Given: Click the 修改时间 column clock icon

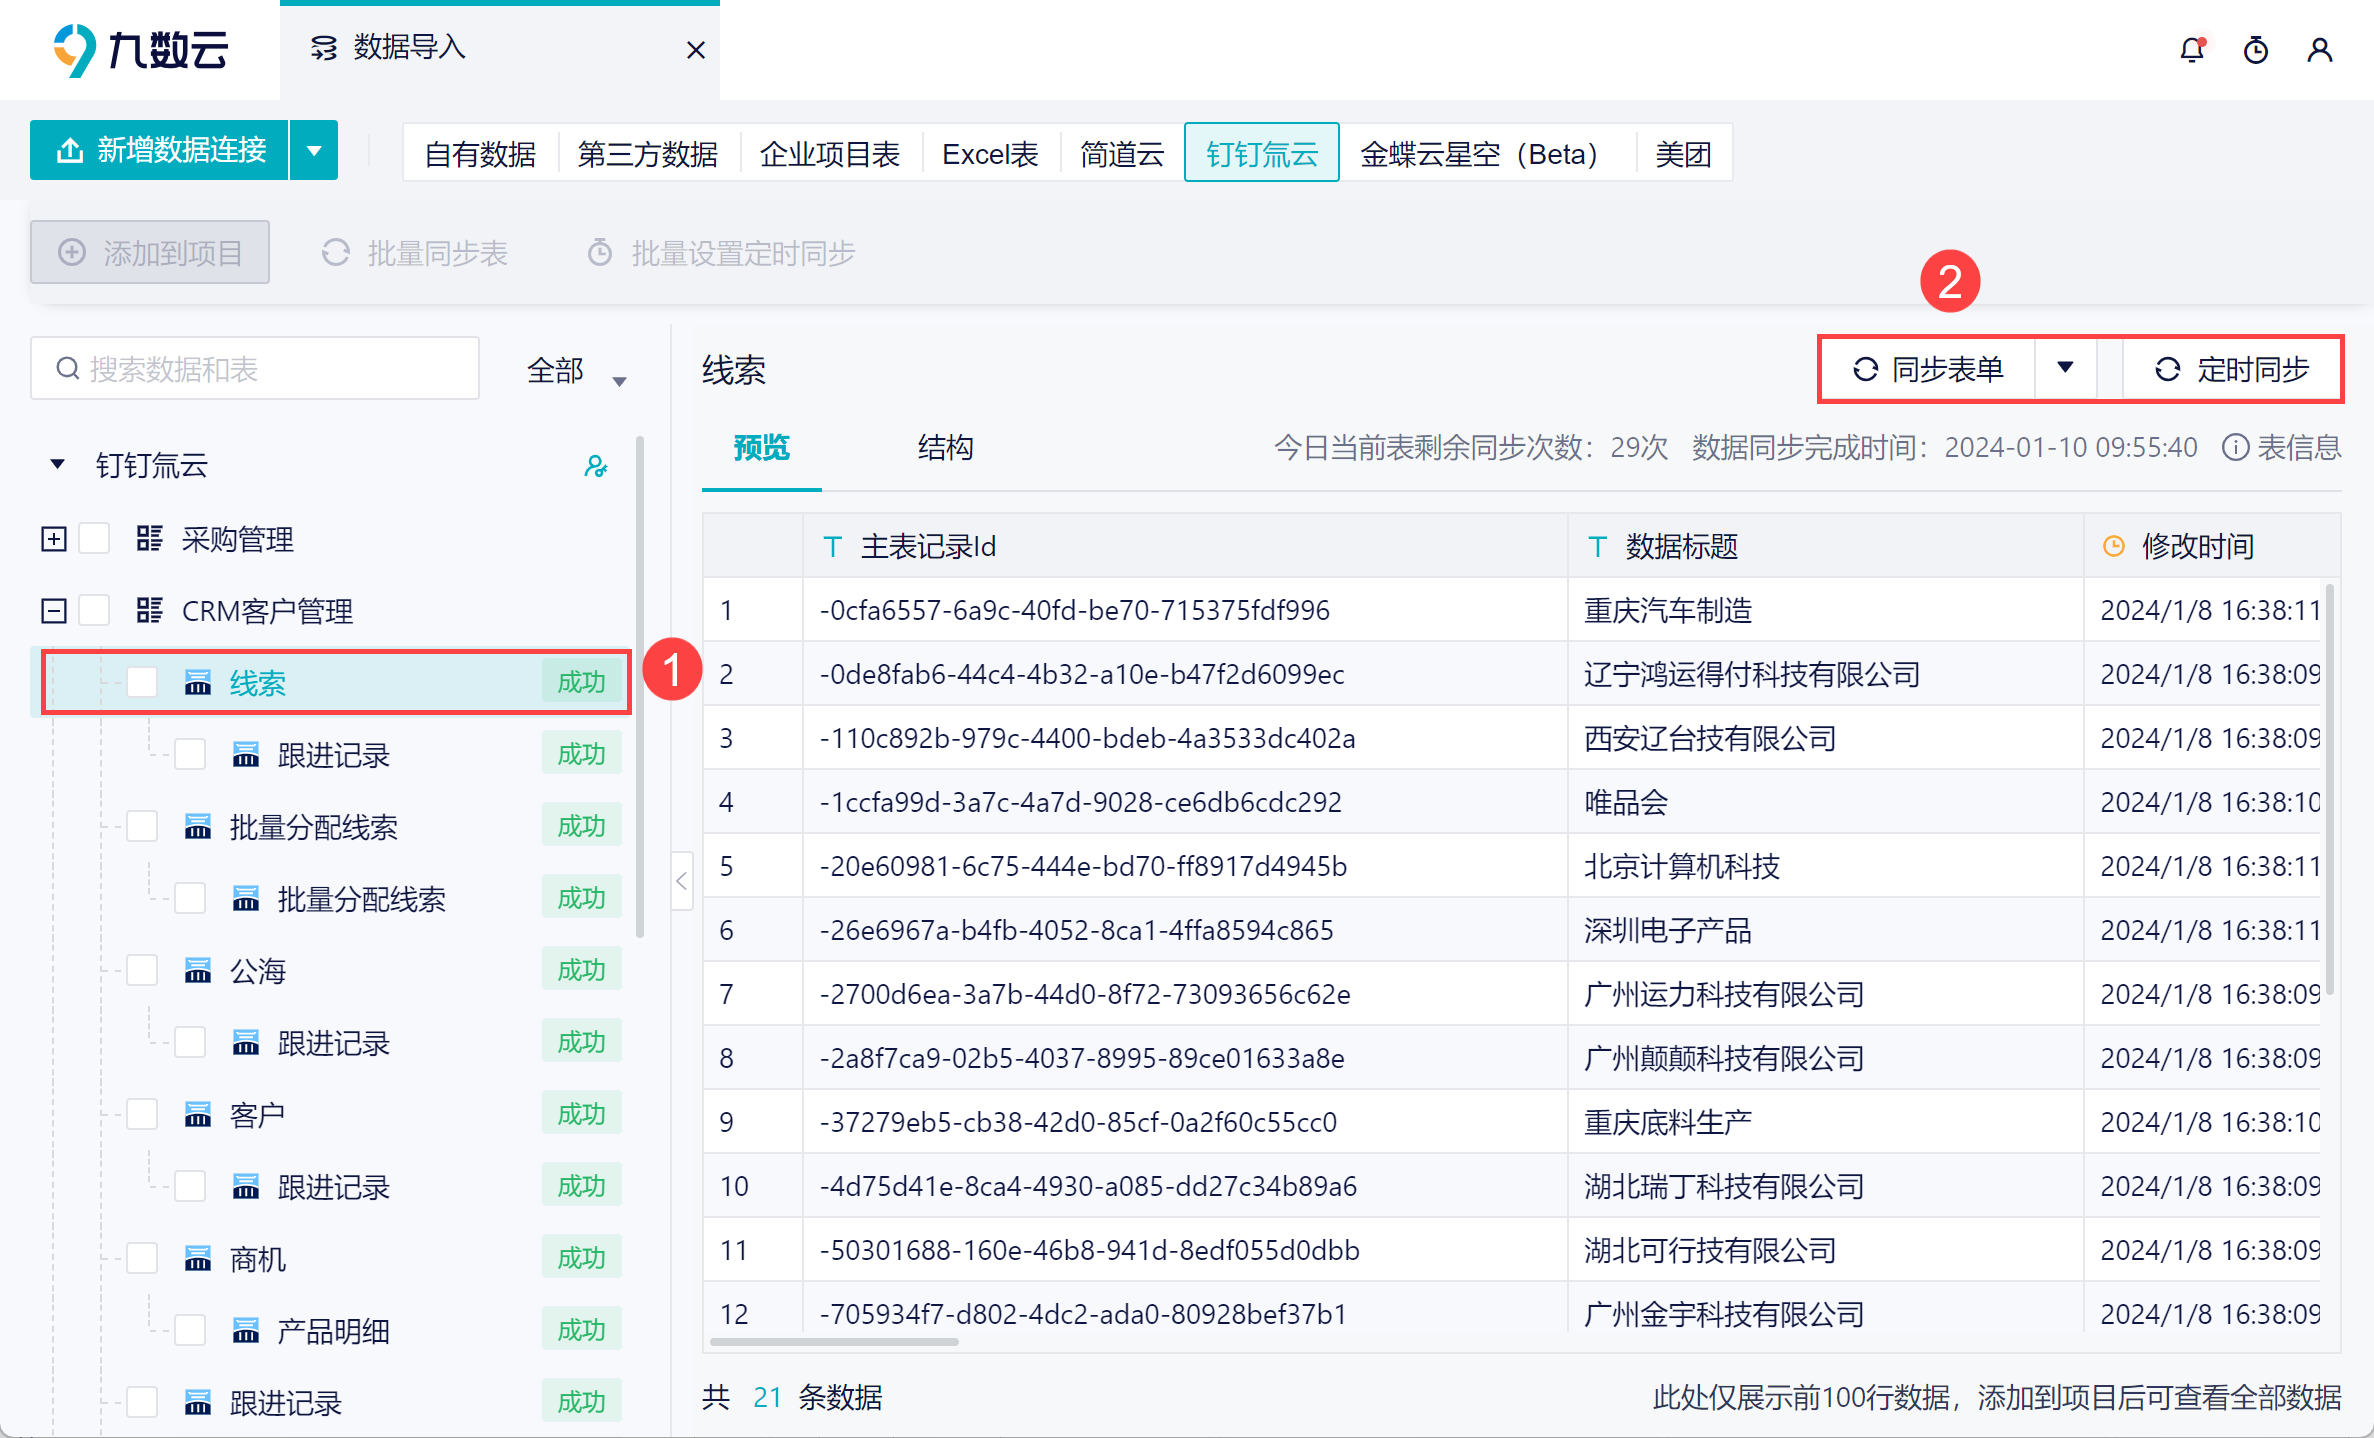Looking at the screenshot, I should point(2113,546).
